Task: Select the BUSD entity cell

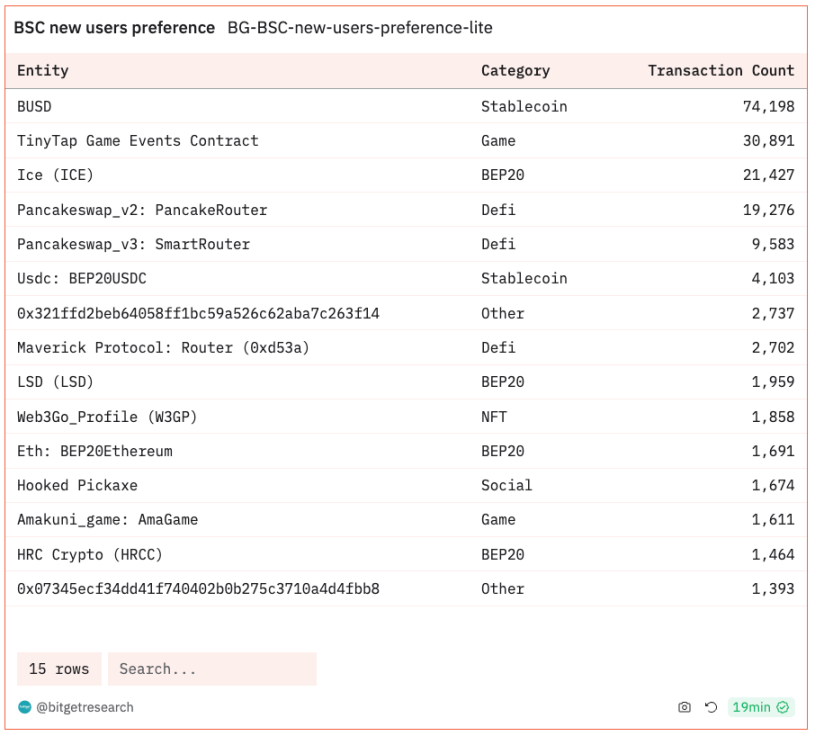Action: pyautogui.click(x=34, y=106)
